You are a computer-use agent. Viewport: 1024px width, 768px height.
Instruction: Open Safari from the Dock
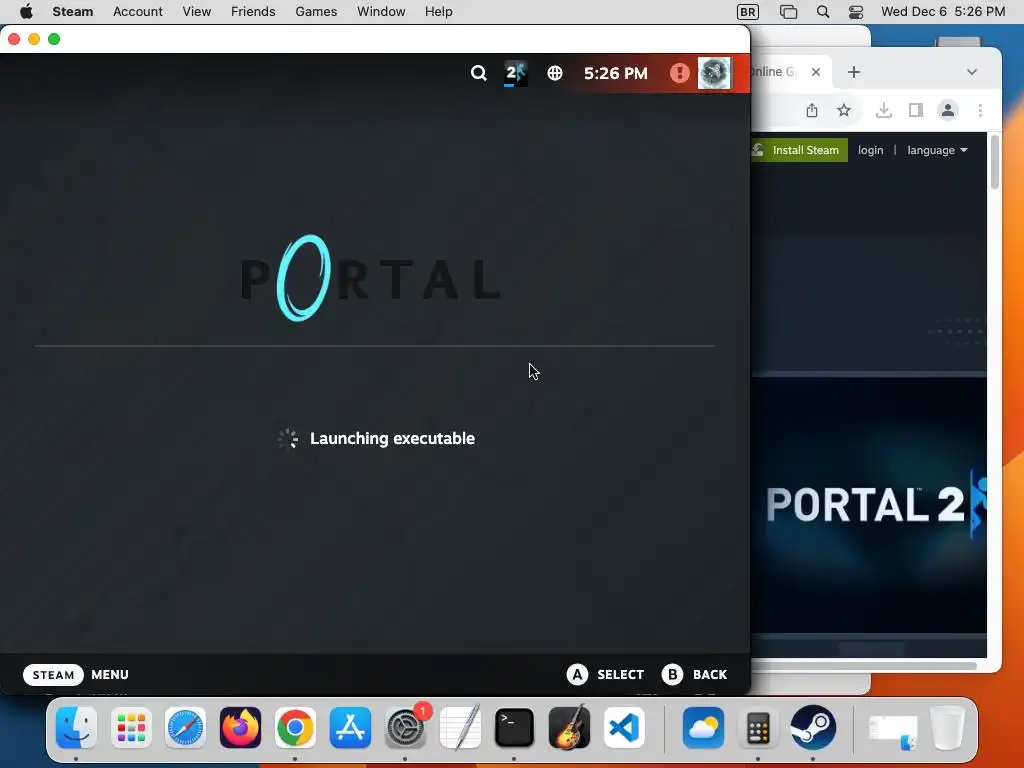pos(185,728)
